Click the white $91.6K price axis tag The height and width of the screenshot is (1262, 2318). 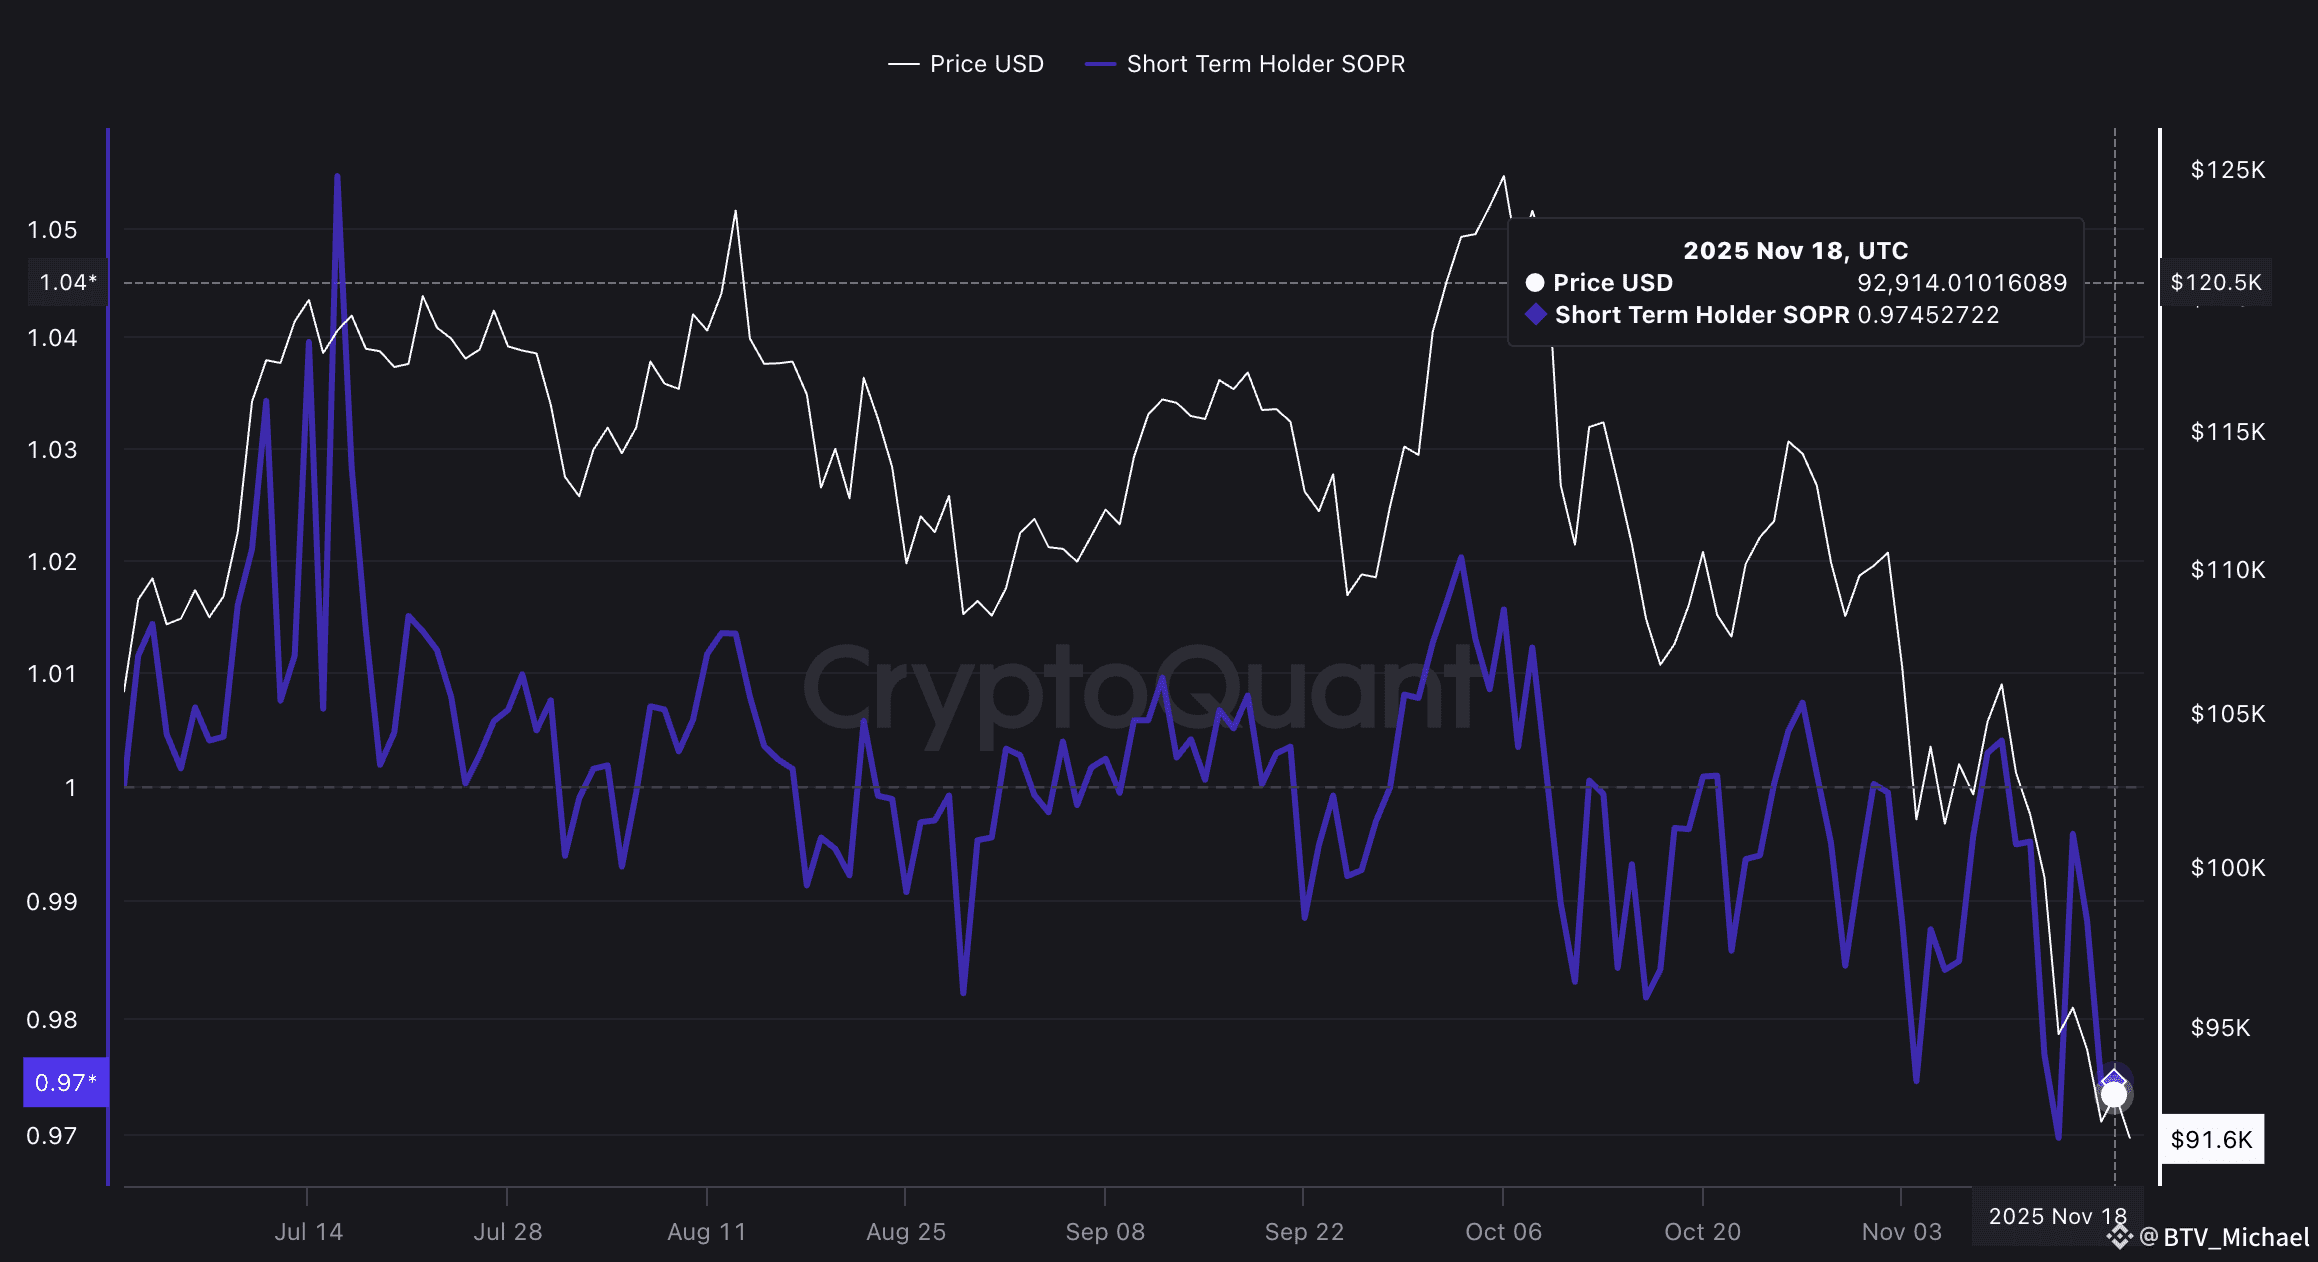click(2211, 1139)
